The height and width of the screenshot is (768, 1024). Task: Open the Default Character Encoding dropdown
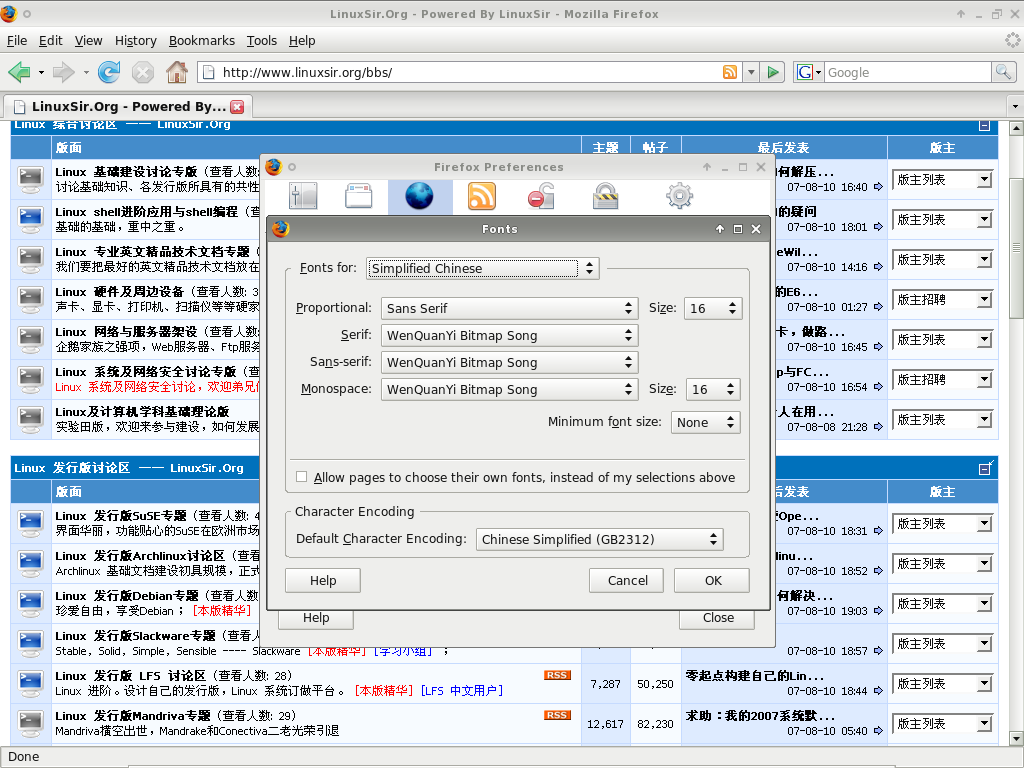(600, 539)
